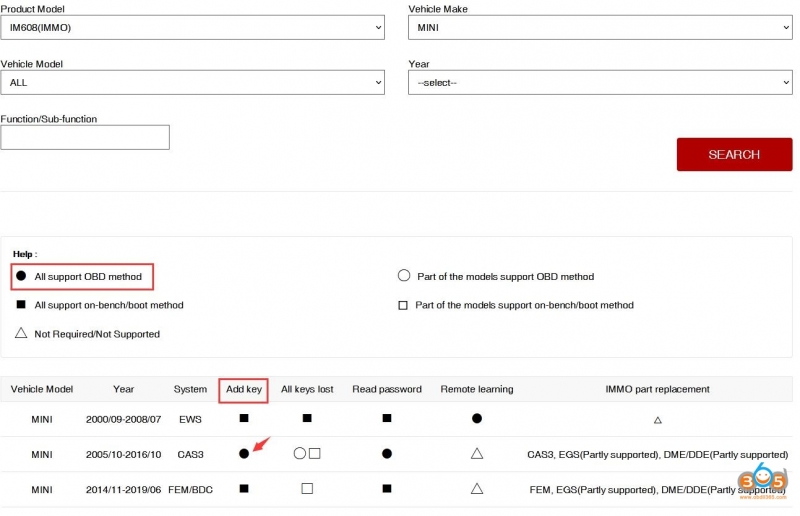This screenshot has width=800, height=516.
Task: Click the All support on-bench/boot method label
Action: (x=109, y=305)
